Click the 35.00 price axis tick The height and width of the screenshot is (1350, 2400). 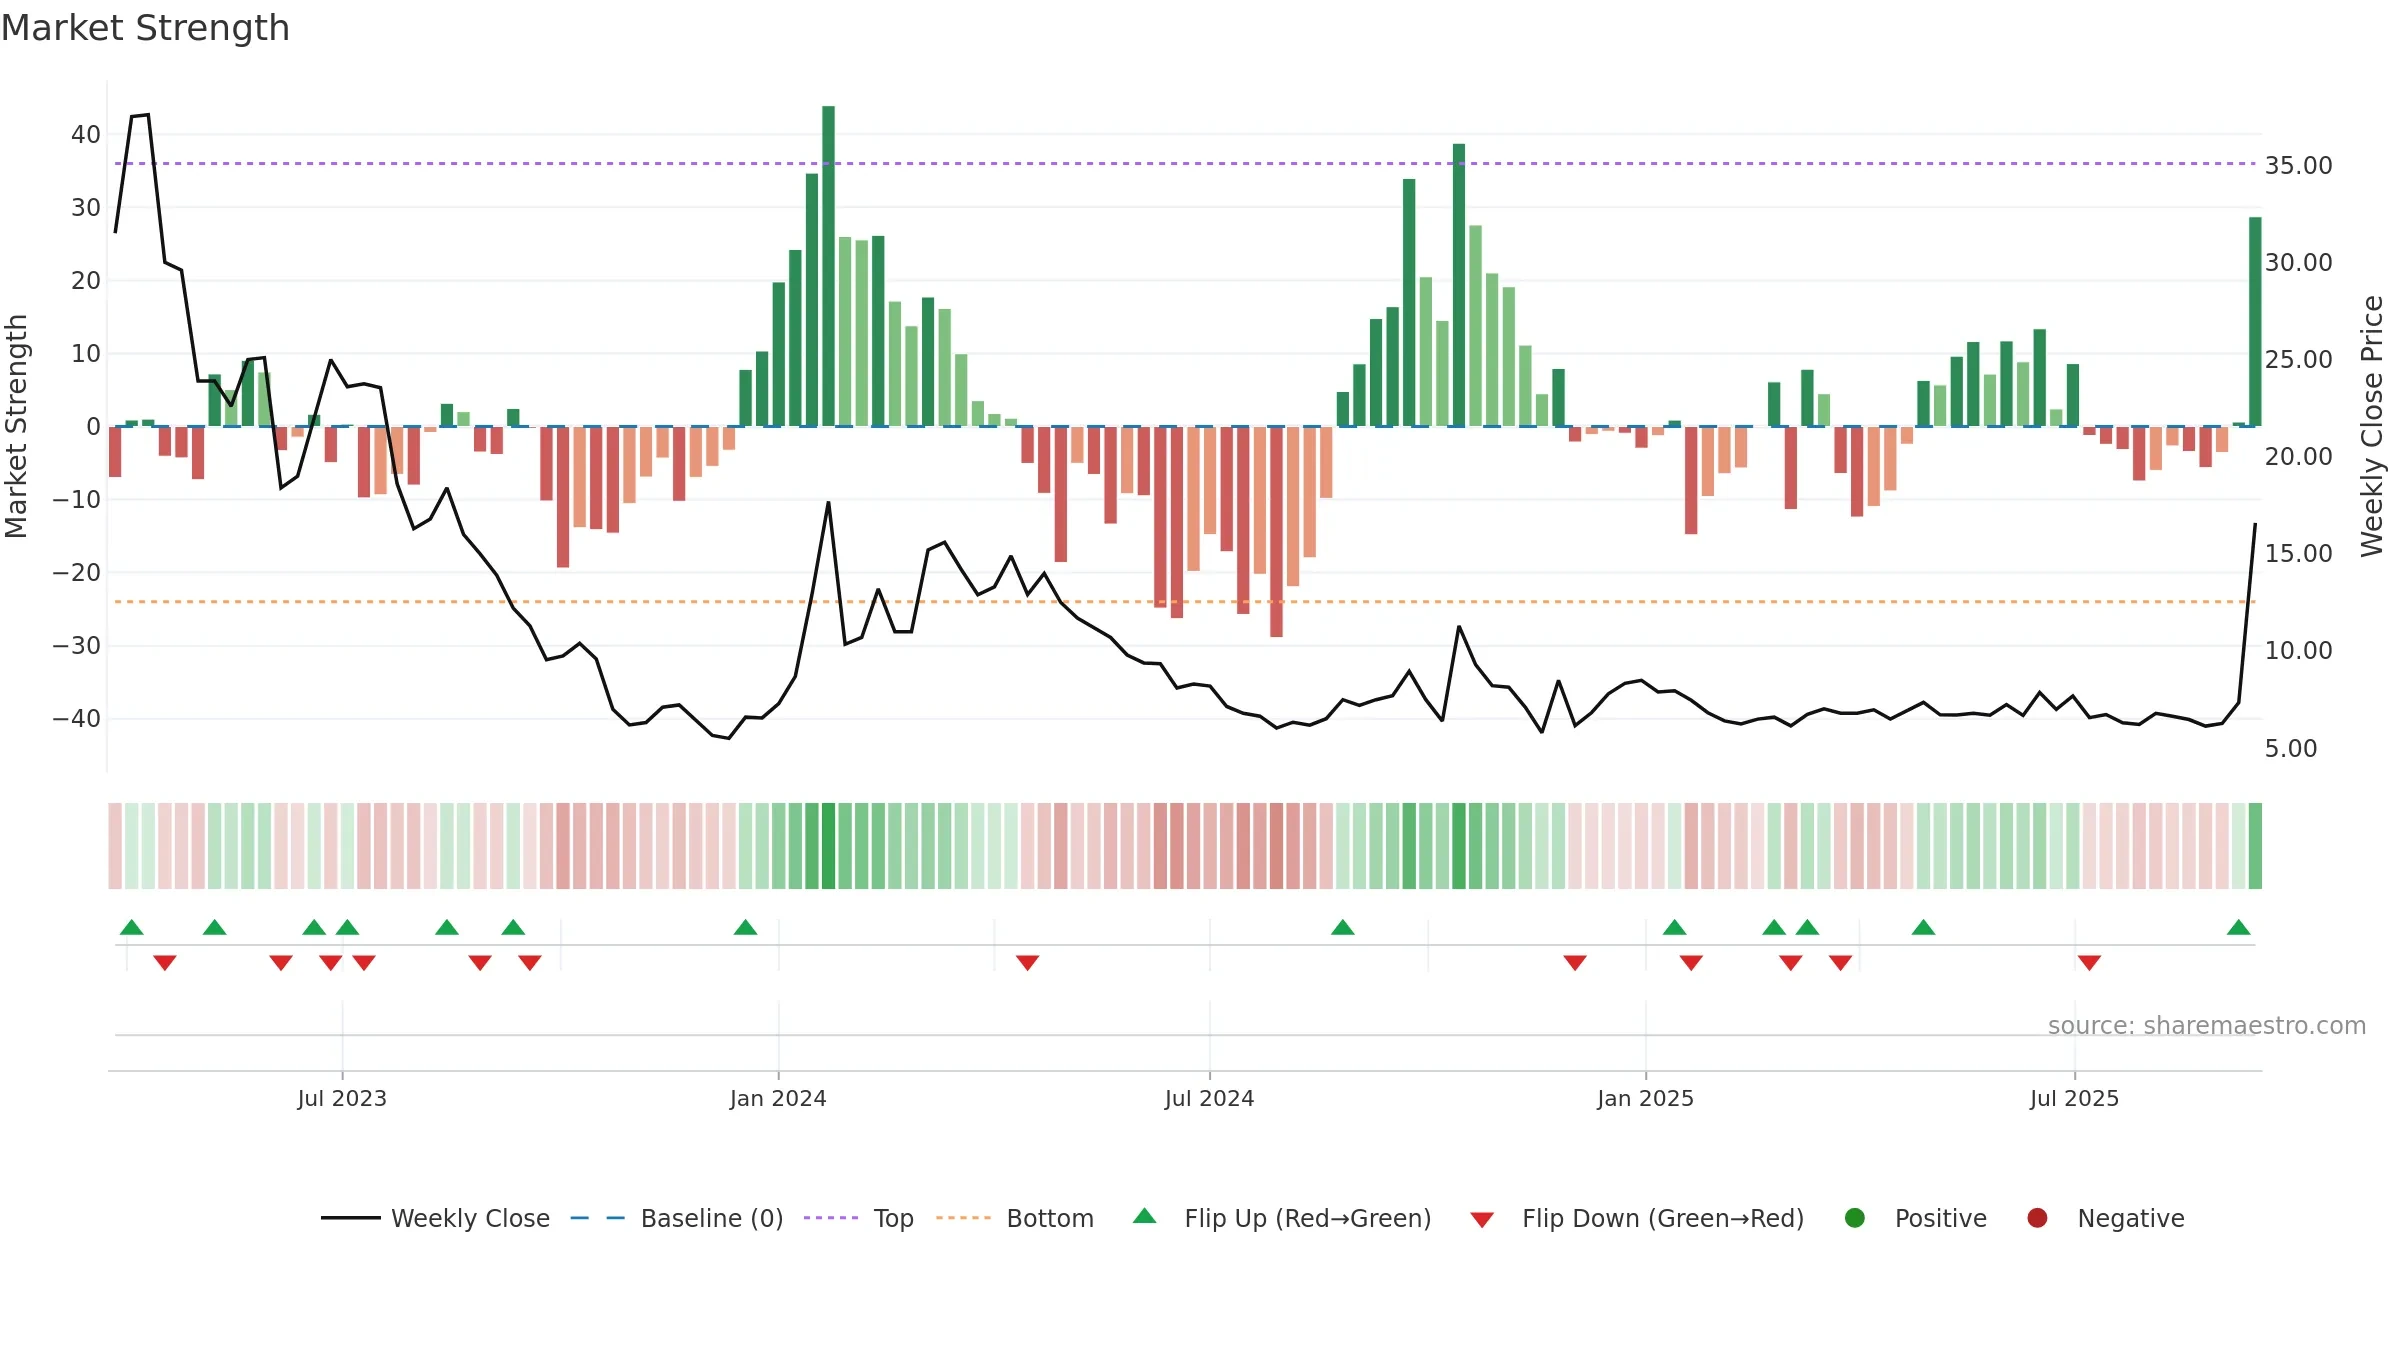pos(2298,165)
